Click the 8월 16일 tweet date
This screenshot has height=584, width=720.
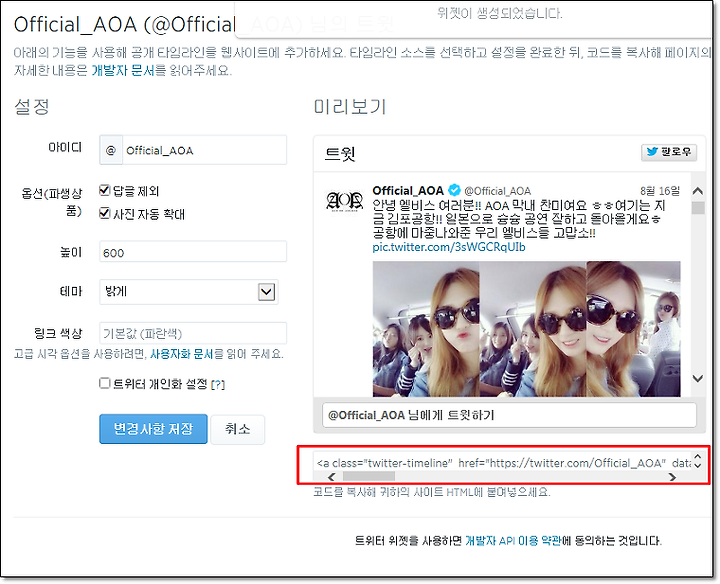tap(660, 191)
